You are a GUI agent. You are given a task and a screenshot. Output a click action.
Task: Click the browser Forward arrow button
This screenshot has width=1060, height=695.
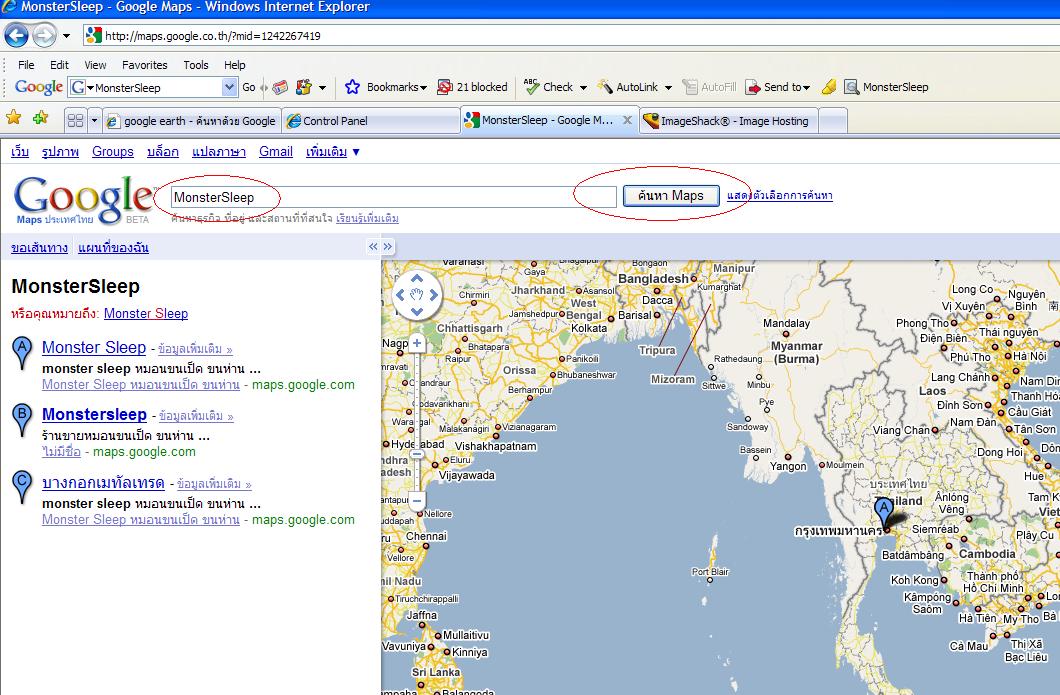tap(45, 35)
